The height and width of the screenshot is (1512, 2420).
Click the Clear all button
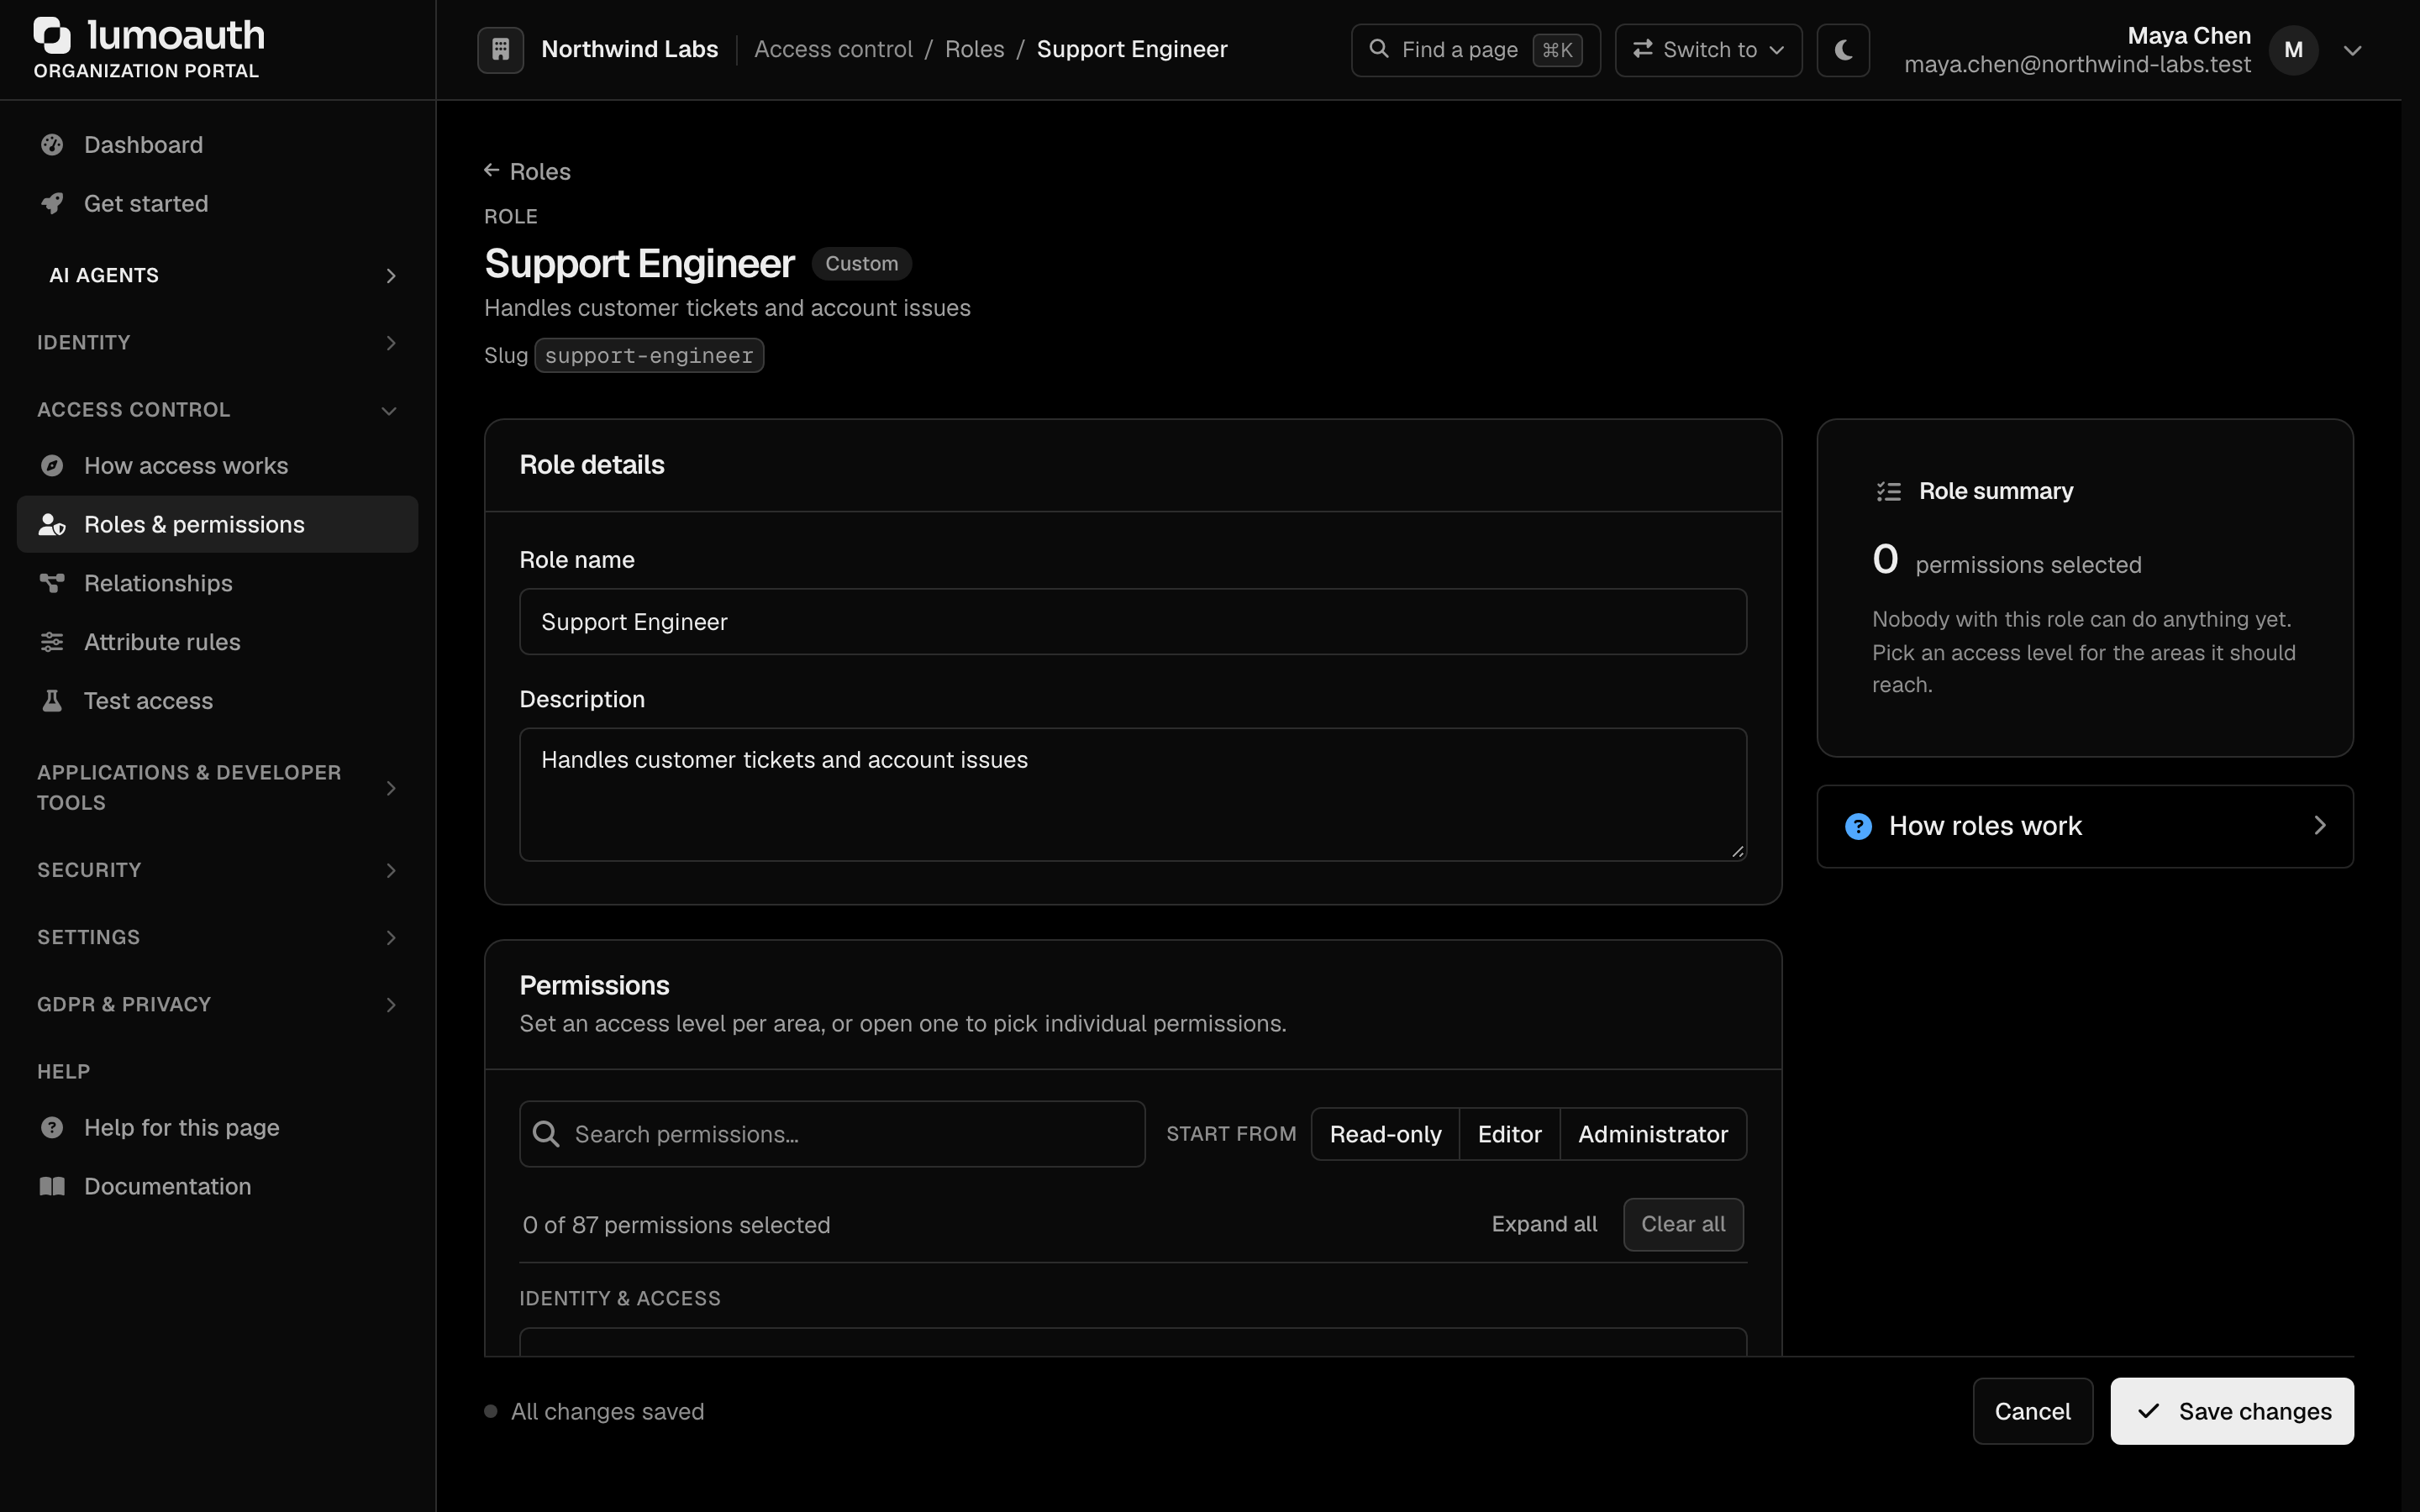click(x=1683, y=1224)
